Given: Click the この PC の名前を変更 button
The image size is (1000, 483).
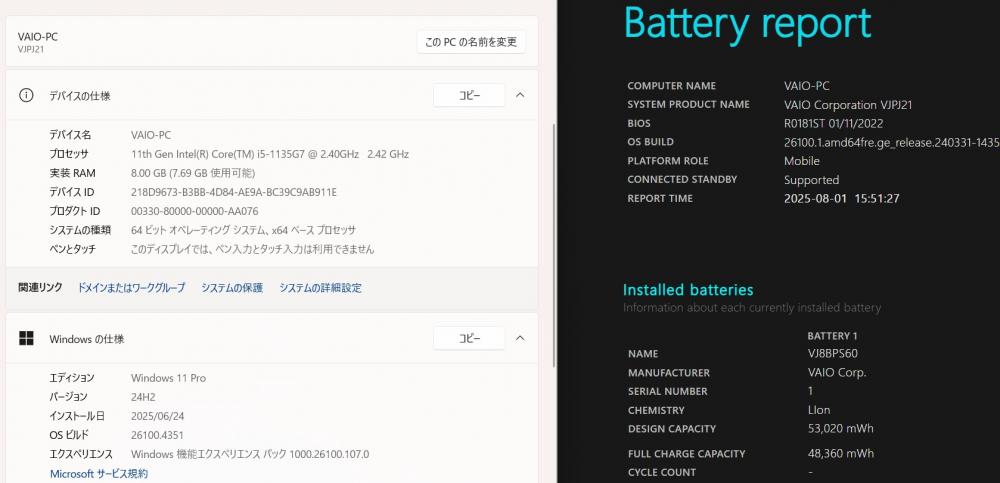Looking at the screenshot, I should point(471,42).
